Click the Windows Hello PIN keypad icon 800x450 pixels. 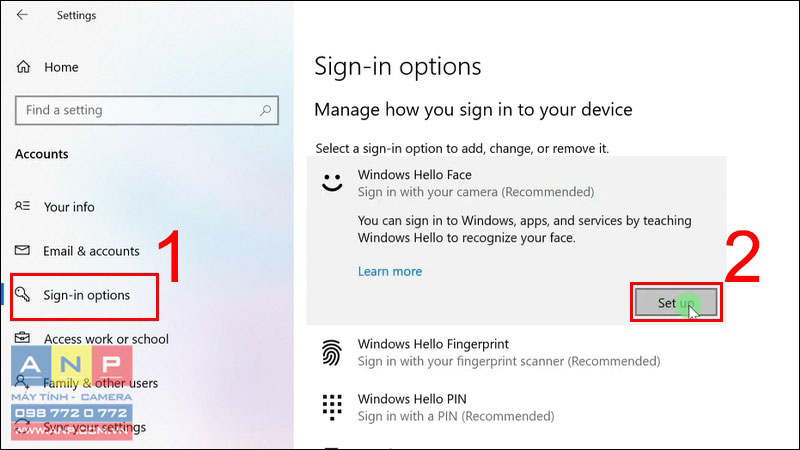(332, 407)
